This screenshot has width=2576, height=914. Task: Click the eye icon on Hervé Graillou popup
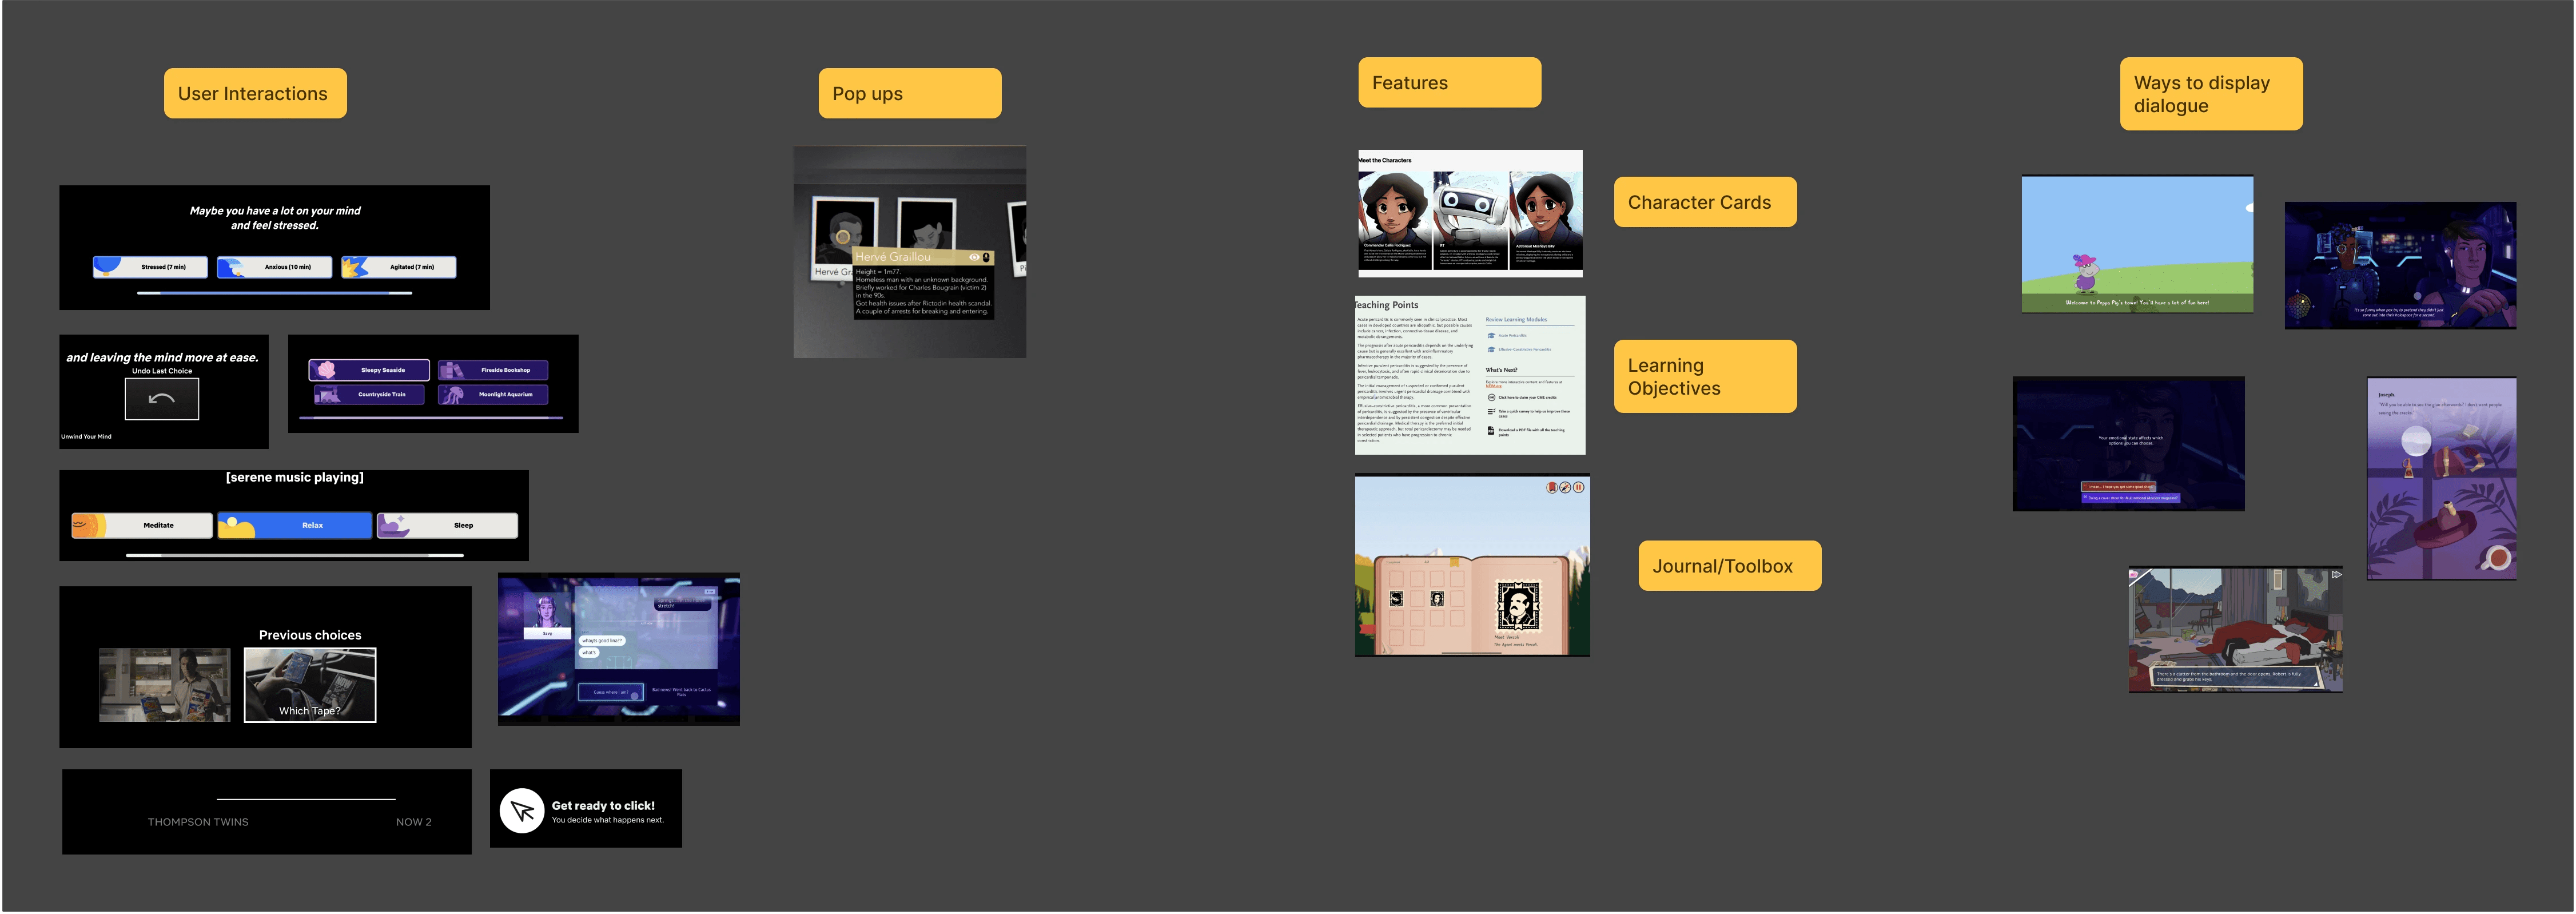[x=974, y=257]
